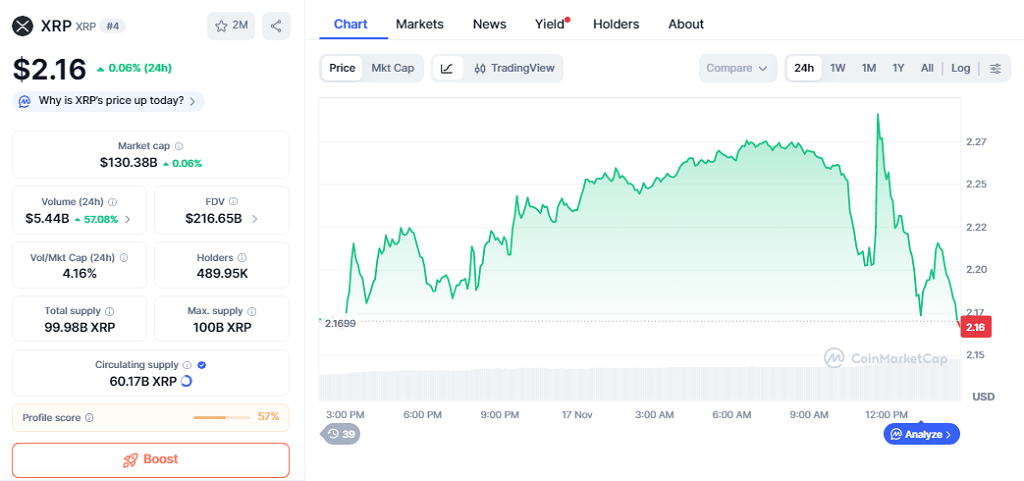The width and height of the screenshot is (1024, 481).
Task: Click the rocket icon on Boost button
Action: [x=131, y=459]
